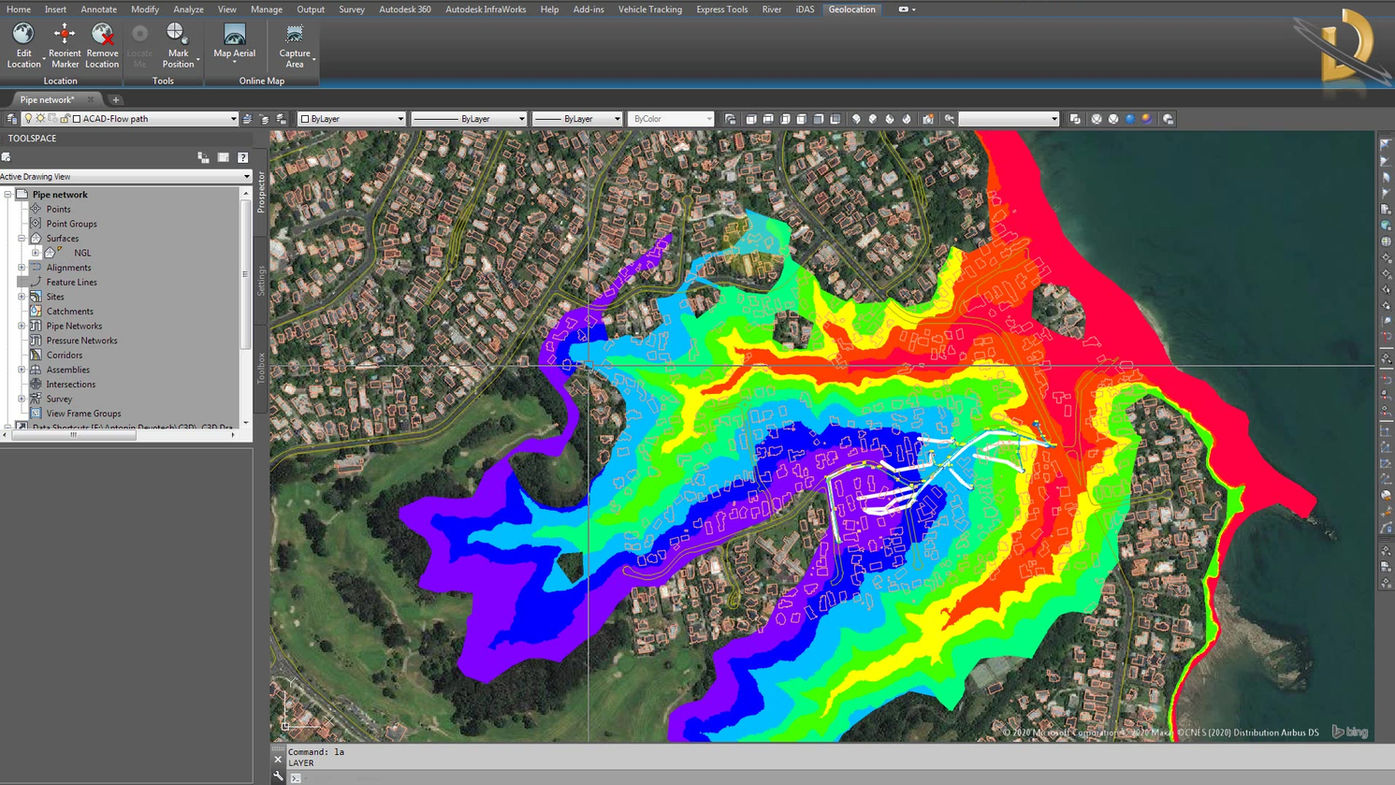Add a new drawing tab with plus
This screenshot has width=1395, height=785.
pos(115,100)
